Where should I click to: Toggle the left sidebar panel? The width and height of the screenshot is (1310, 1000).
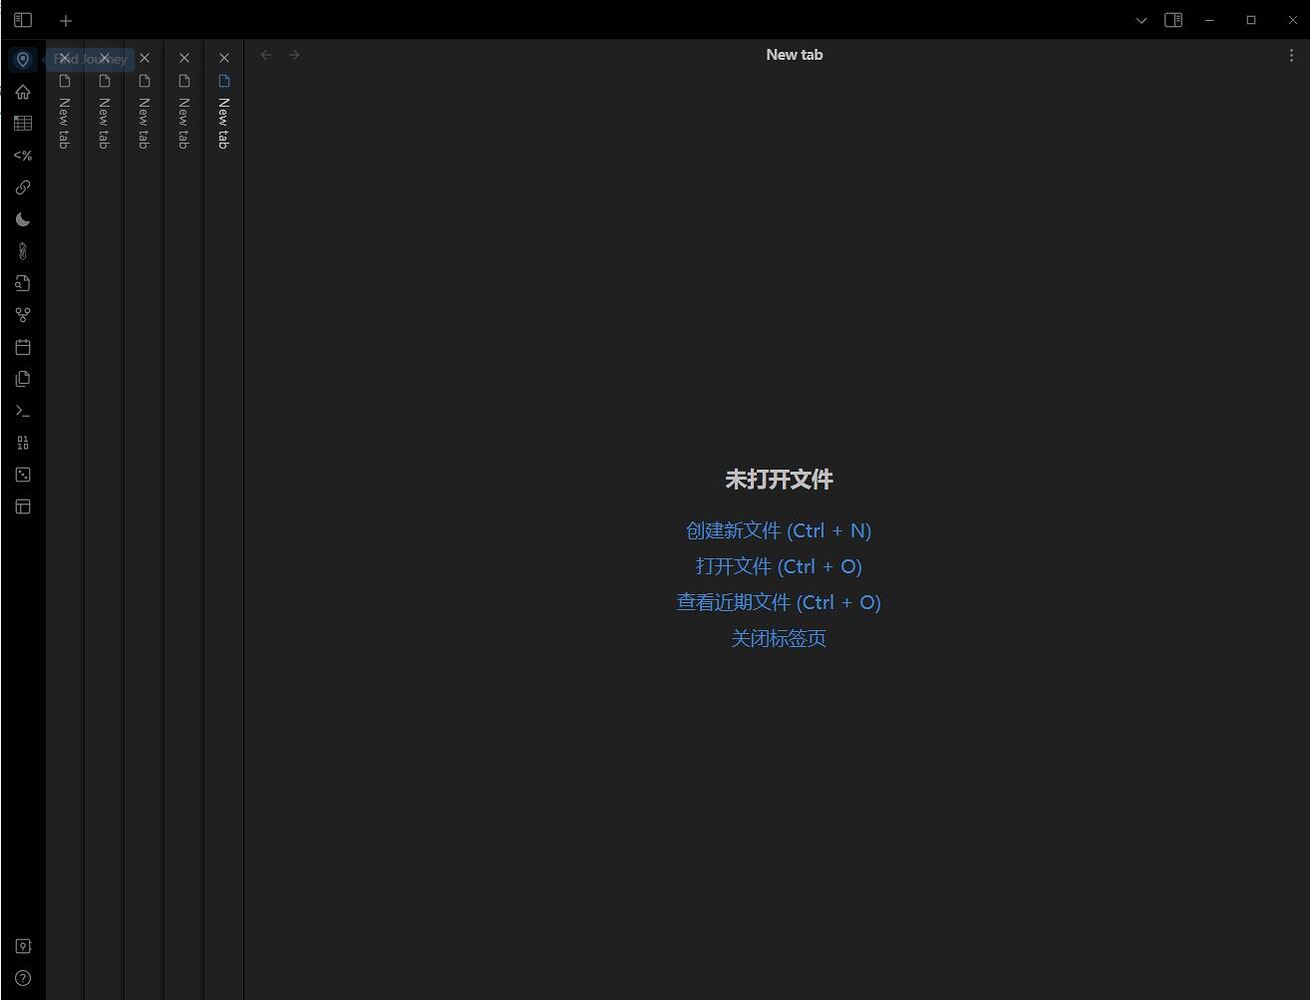pyautogui.click(x=23, y=20)
